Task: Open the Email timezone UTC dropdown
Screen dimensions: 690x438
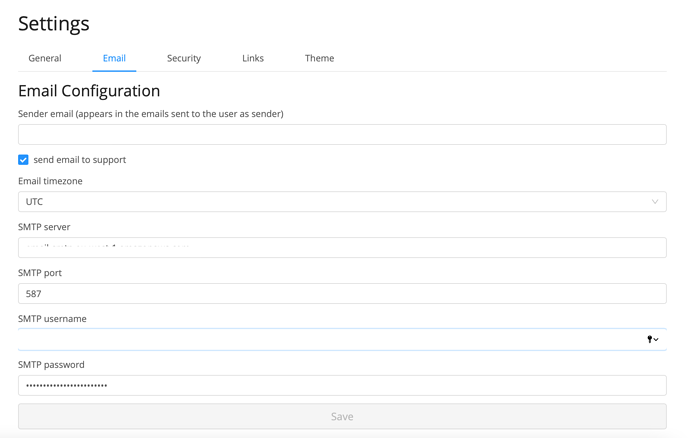Action: (x=340, y=202)
